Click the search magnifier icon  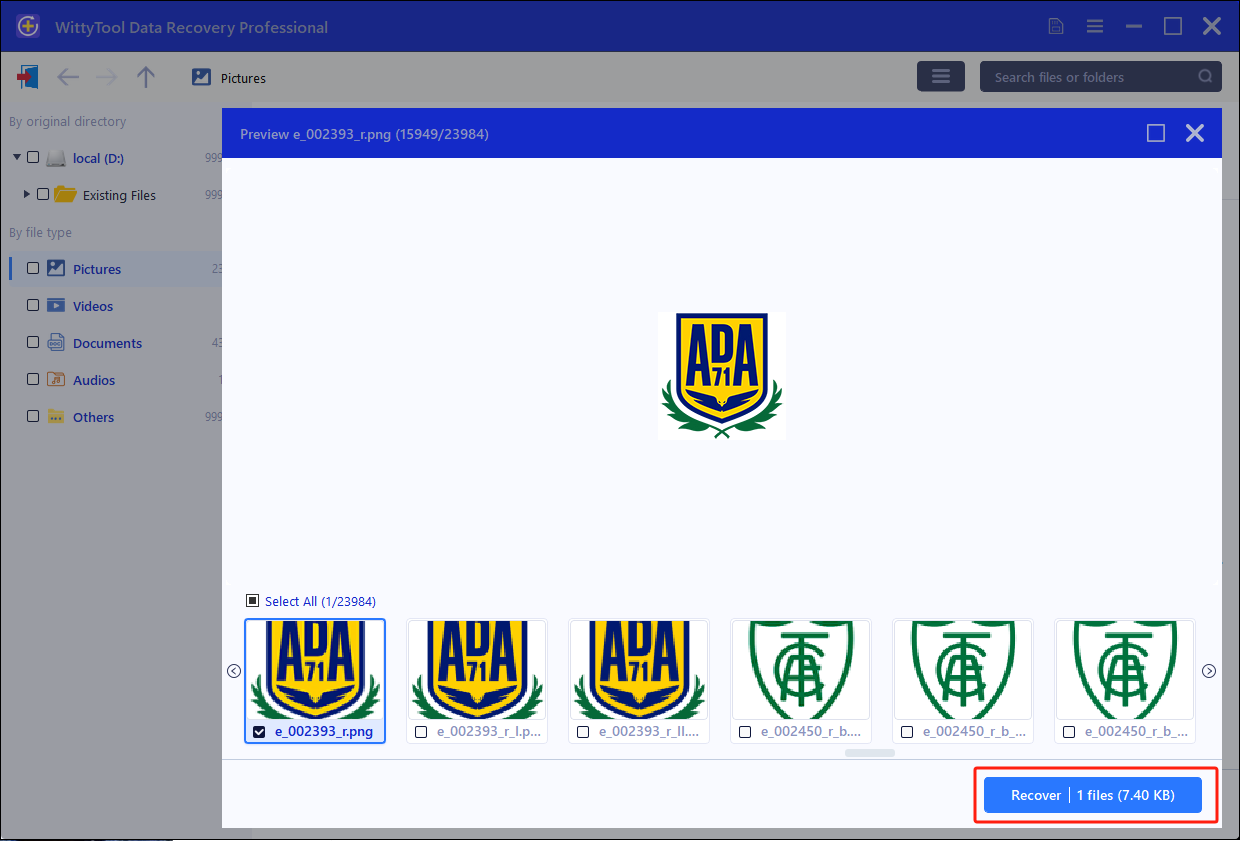click(1206, 77)
